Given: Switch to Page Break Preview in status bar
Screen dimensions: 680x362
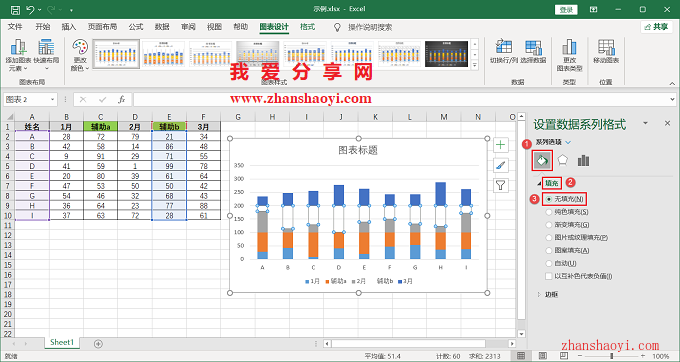Looking at the screenshot, I should click(x=563, y=356).
